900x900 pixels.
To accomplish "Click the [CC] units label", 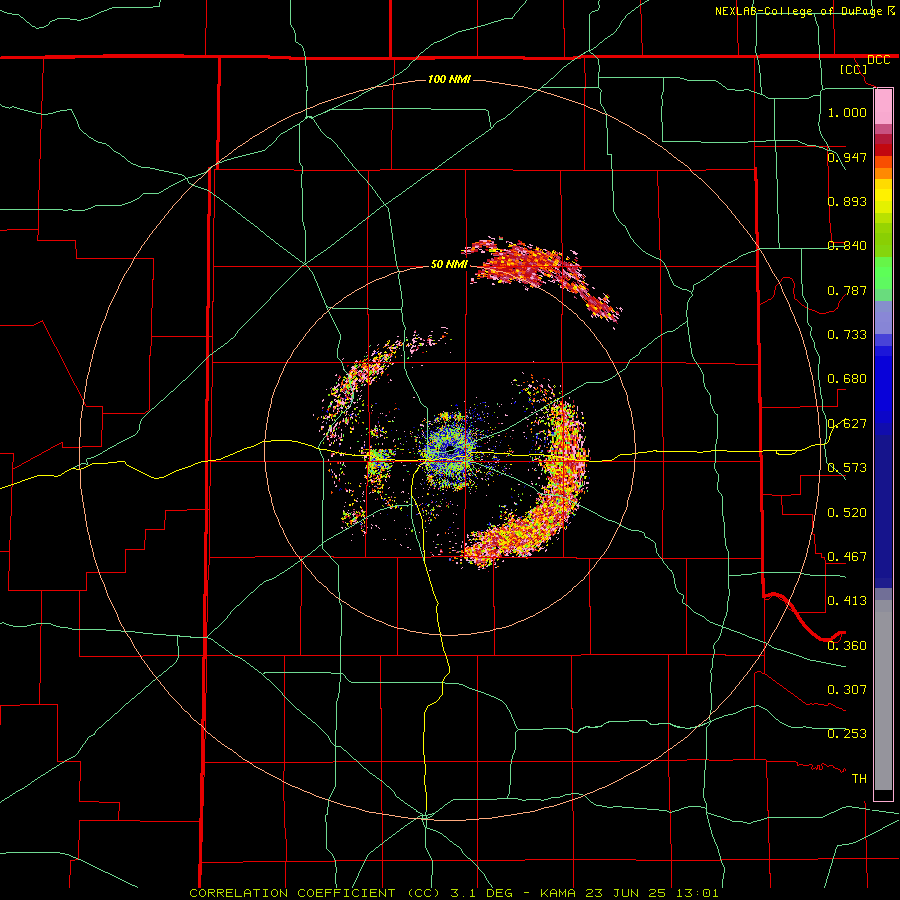I will tap(854, 69).
